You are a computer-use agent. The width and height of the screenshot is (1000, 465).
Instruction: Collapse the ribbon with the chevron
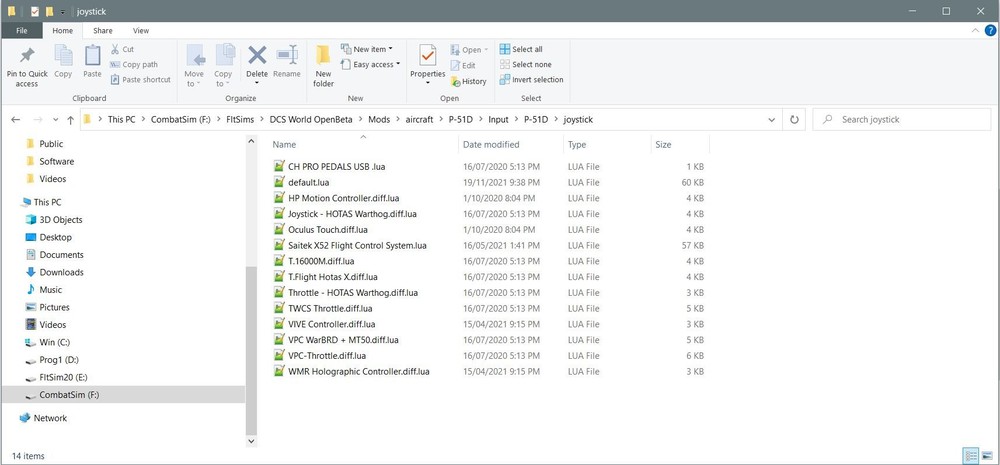[x=974, y=31]
